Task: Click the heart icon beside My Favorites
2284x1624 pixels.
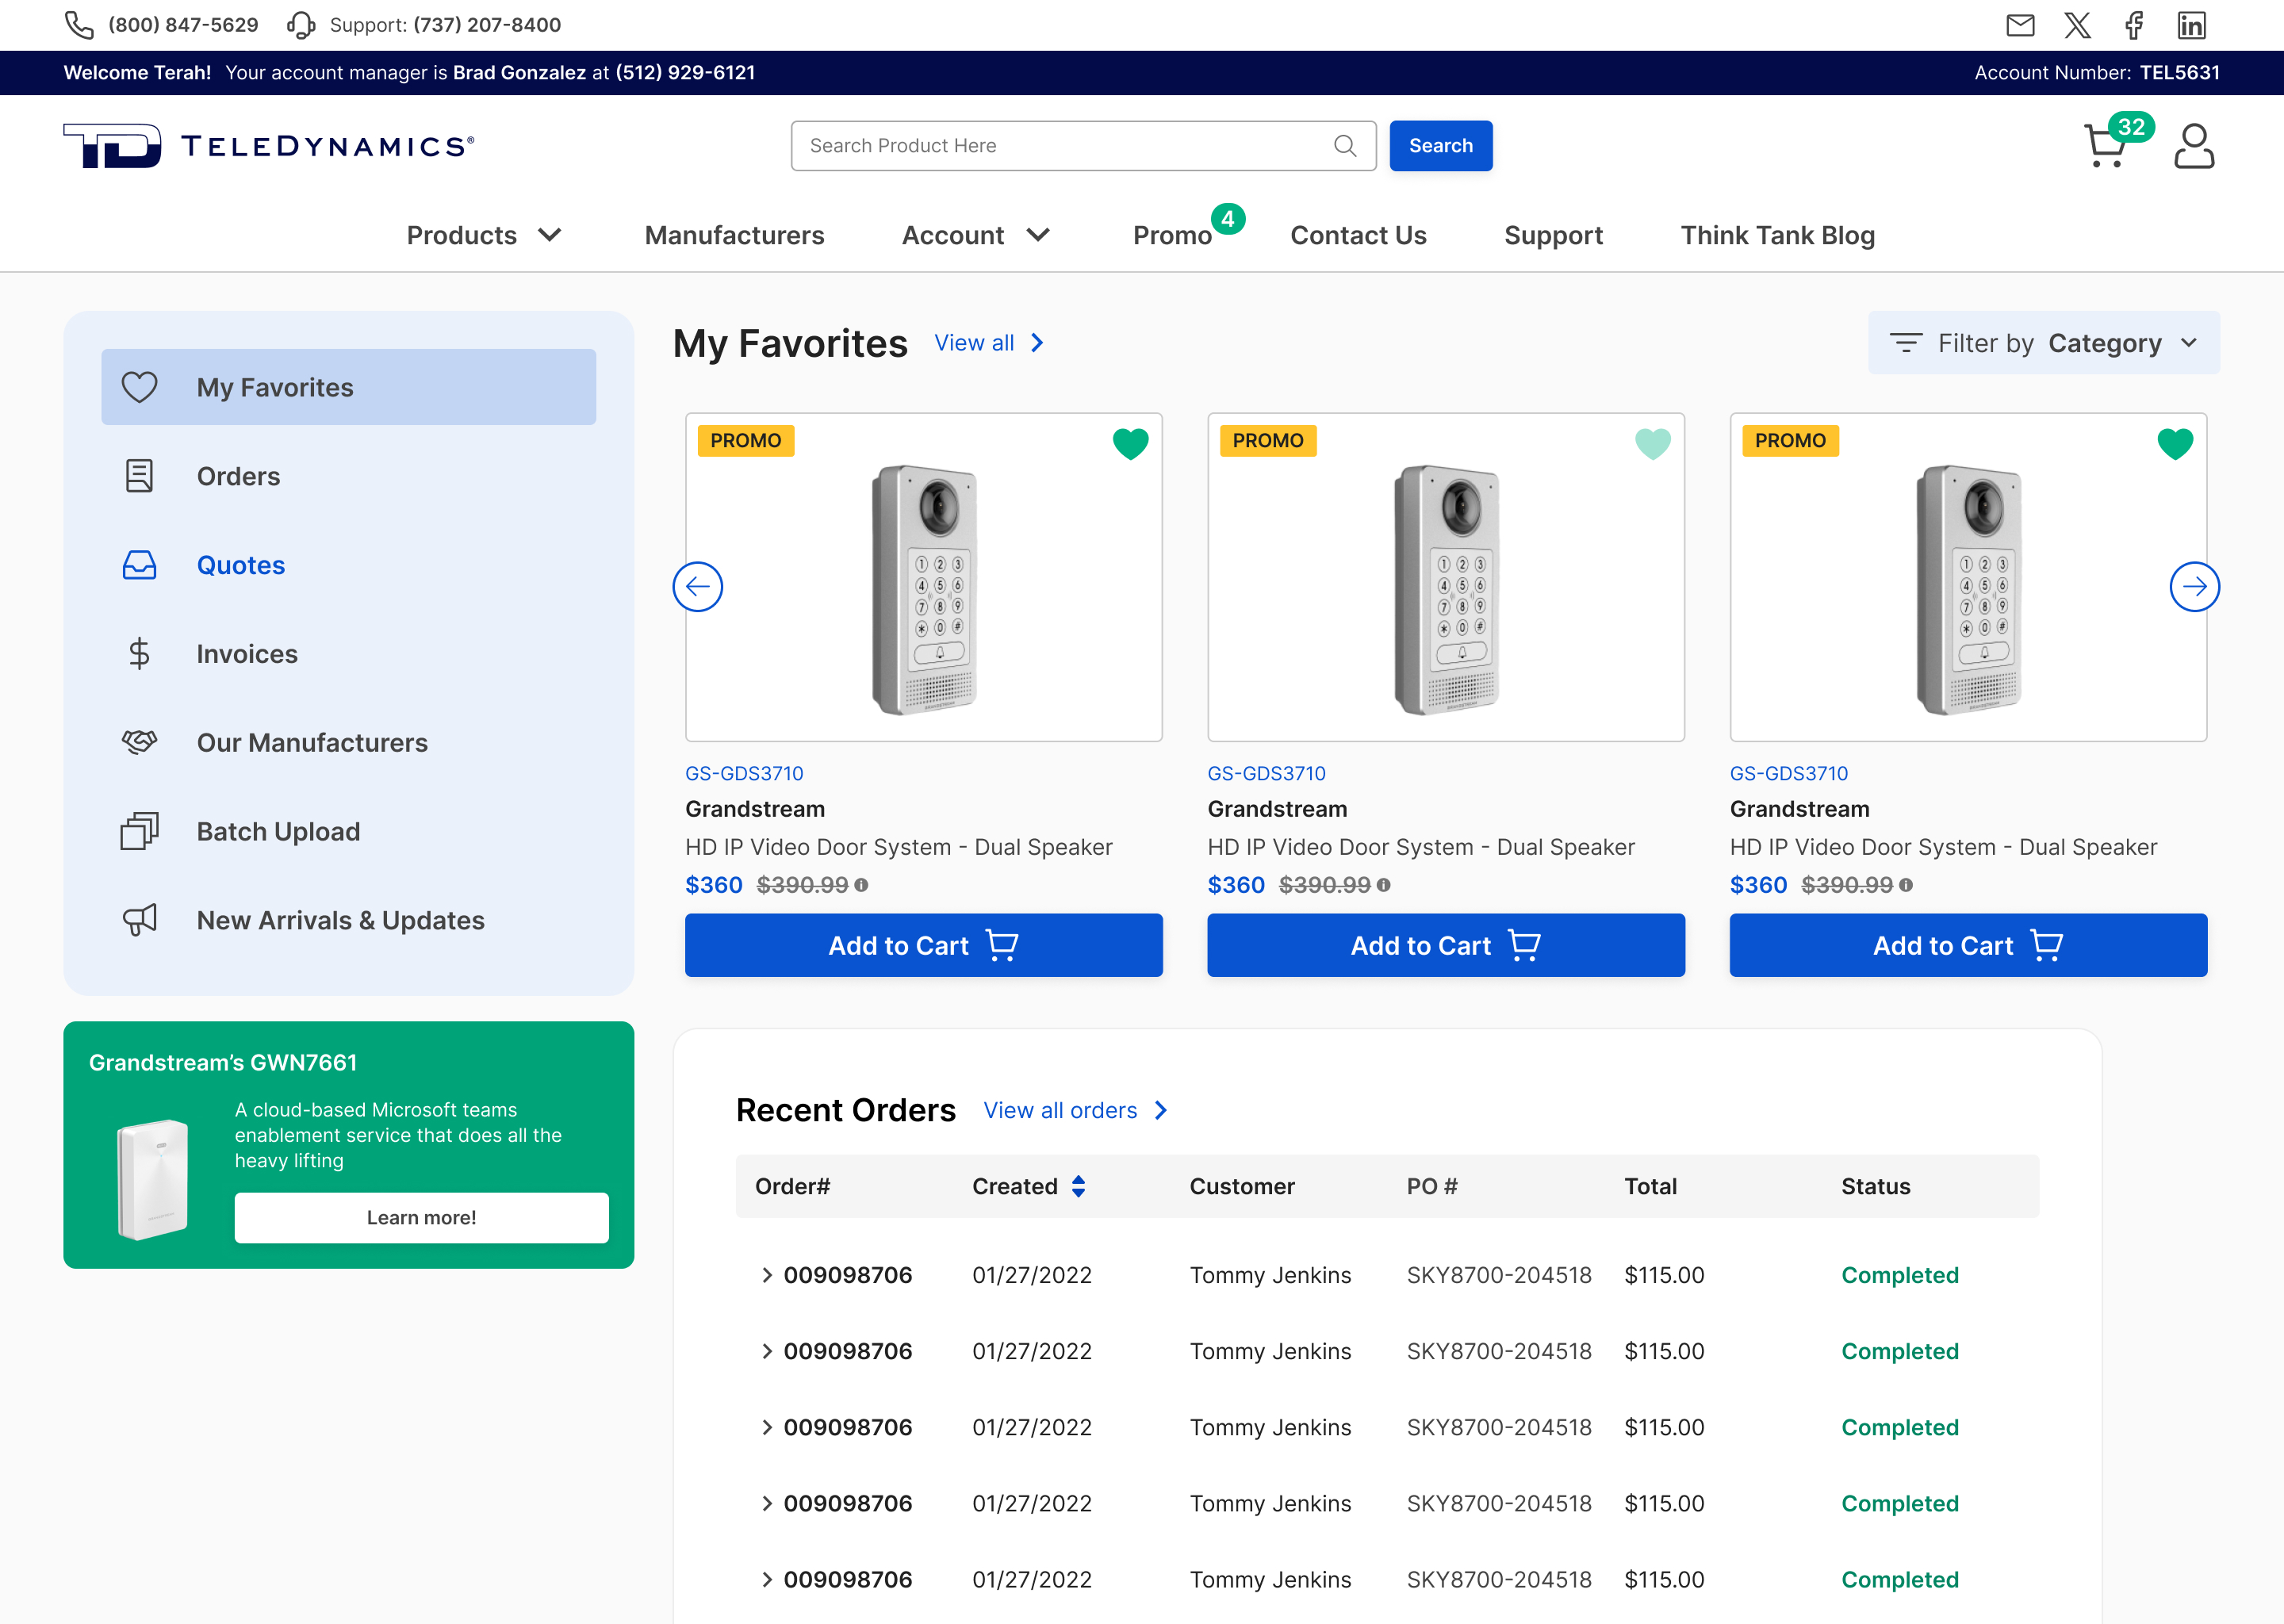Action: pyautogui.click(x=139, y=387)
